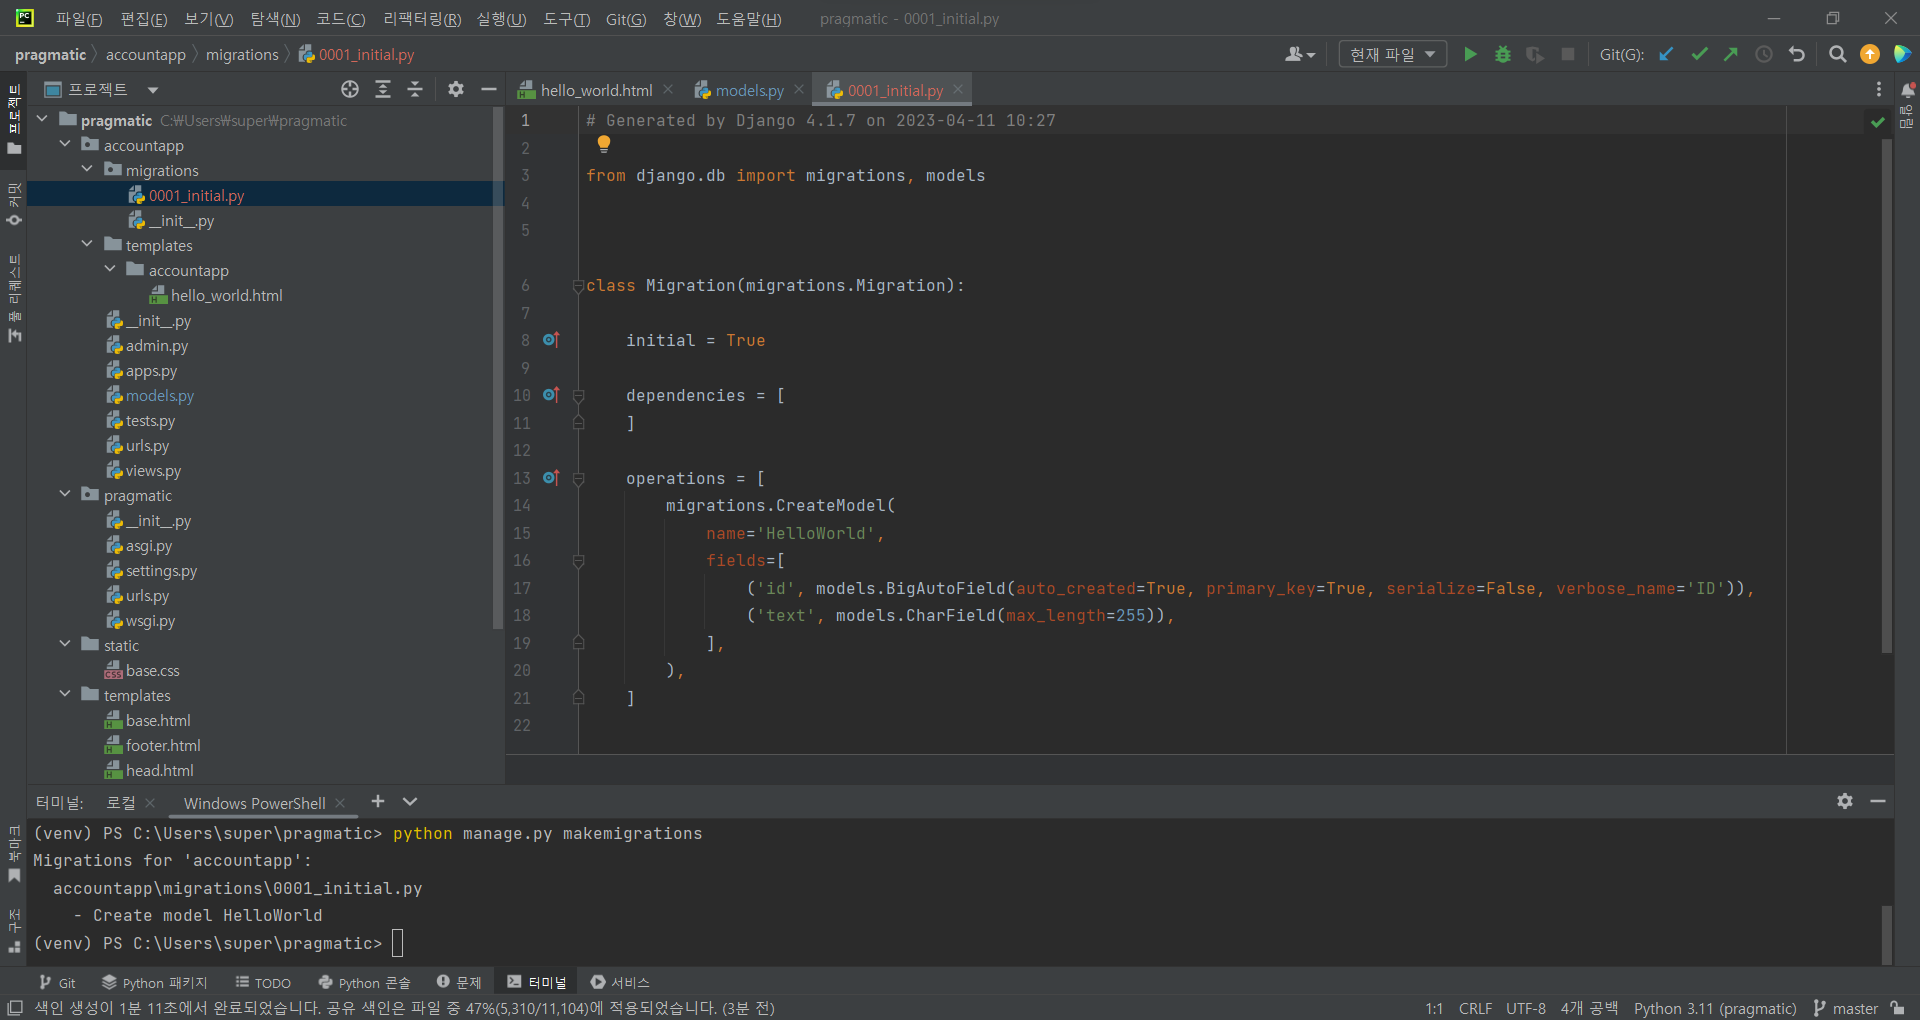Toggle the Python Console tool window

(364, 982)
